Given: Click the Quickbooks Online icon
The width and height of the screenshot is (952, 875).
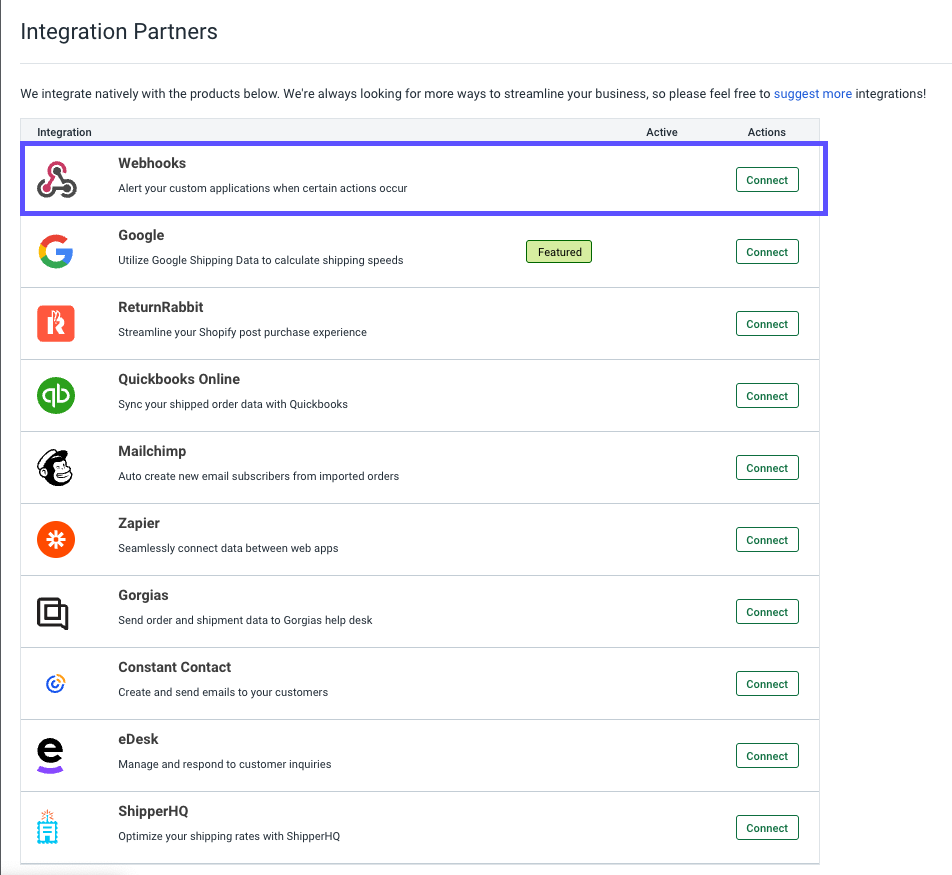Looking at the screenshot, I should click(x=56, y=395).
